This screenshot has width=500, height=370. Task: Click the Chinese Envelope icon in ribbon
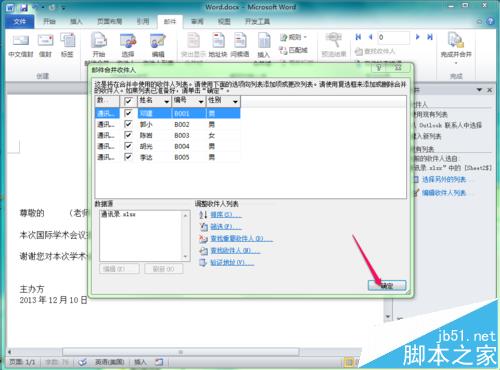(21, 41)
